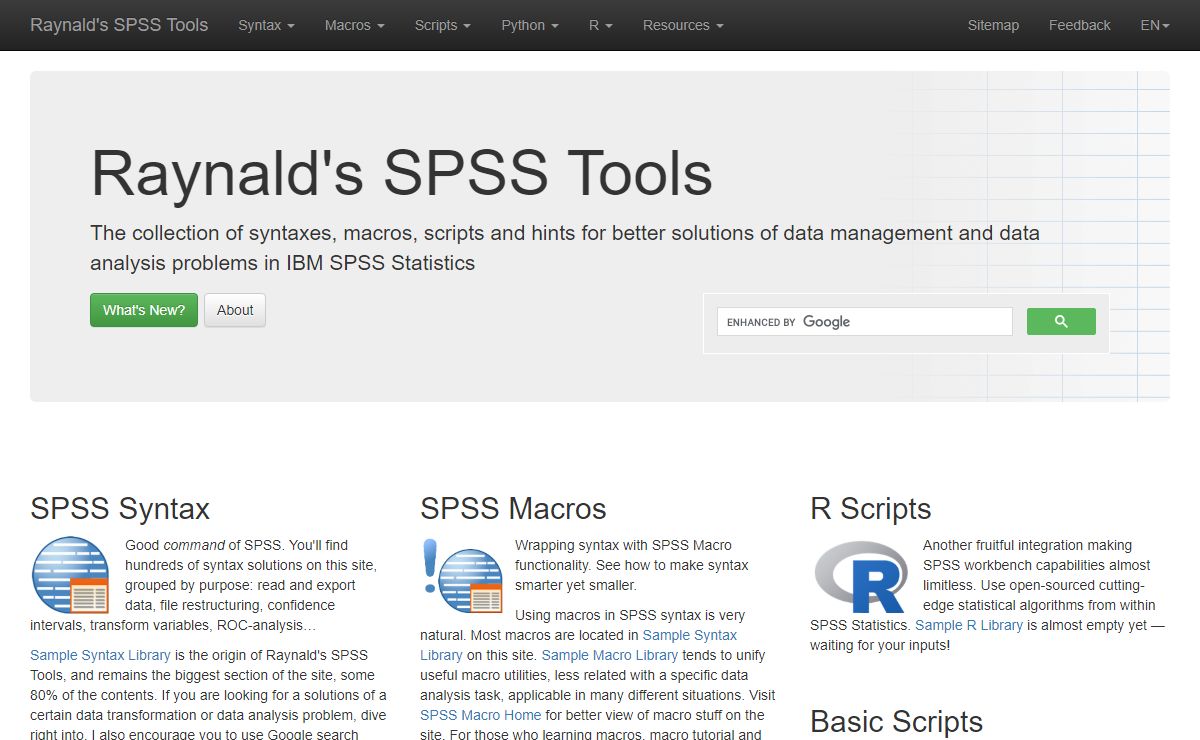The width and height of the screenshot is (1200, 740).
Task: Open the Sample R Library link
Action: pyautogui.click(x=969, y=625)
